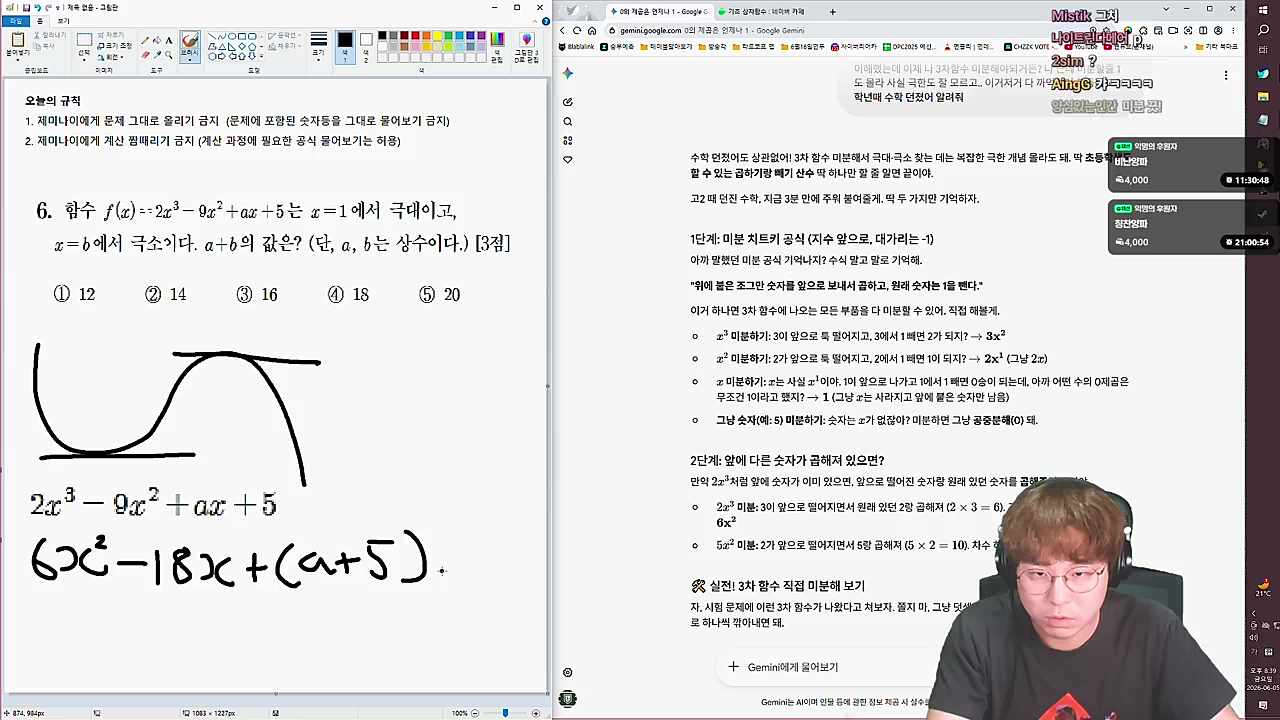
Task: Click the Gemini heart gems sidebar icon
Action: click(x=567, y=159)
